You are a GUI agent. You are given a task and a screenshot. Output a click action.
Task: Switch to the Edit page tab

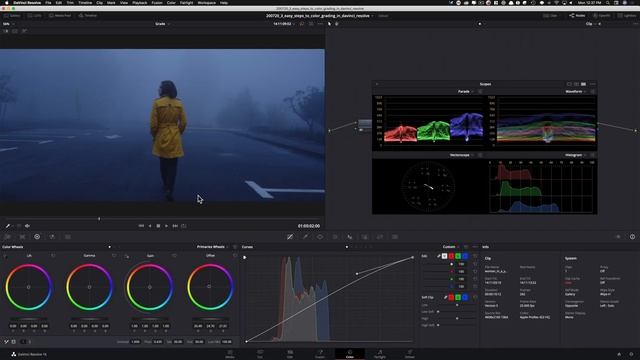[290, 354]
